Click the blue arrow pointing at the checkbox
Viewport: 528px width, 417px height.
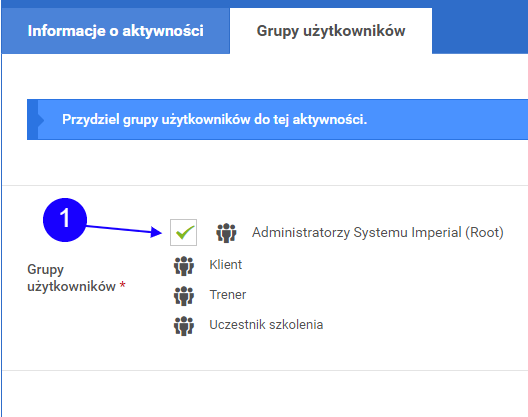[x=124, y=230]
